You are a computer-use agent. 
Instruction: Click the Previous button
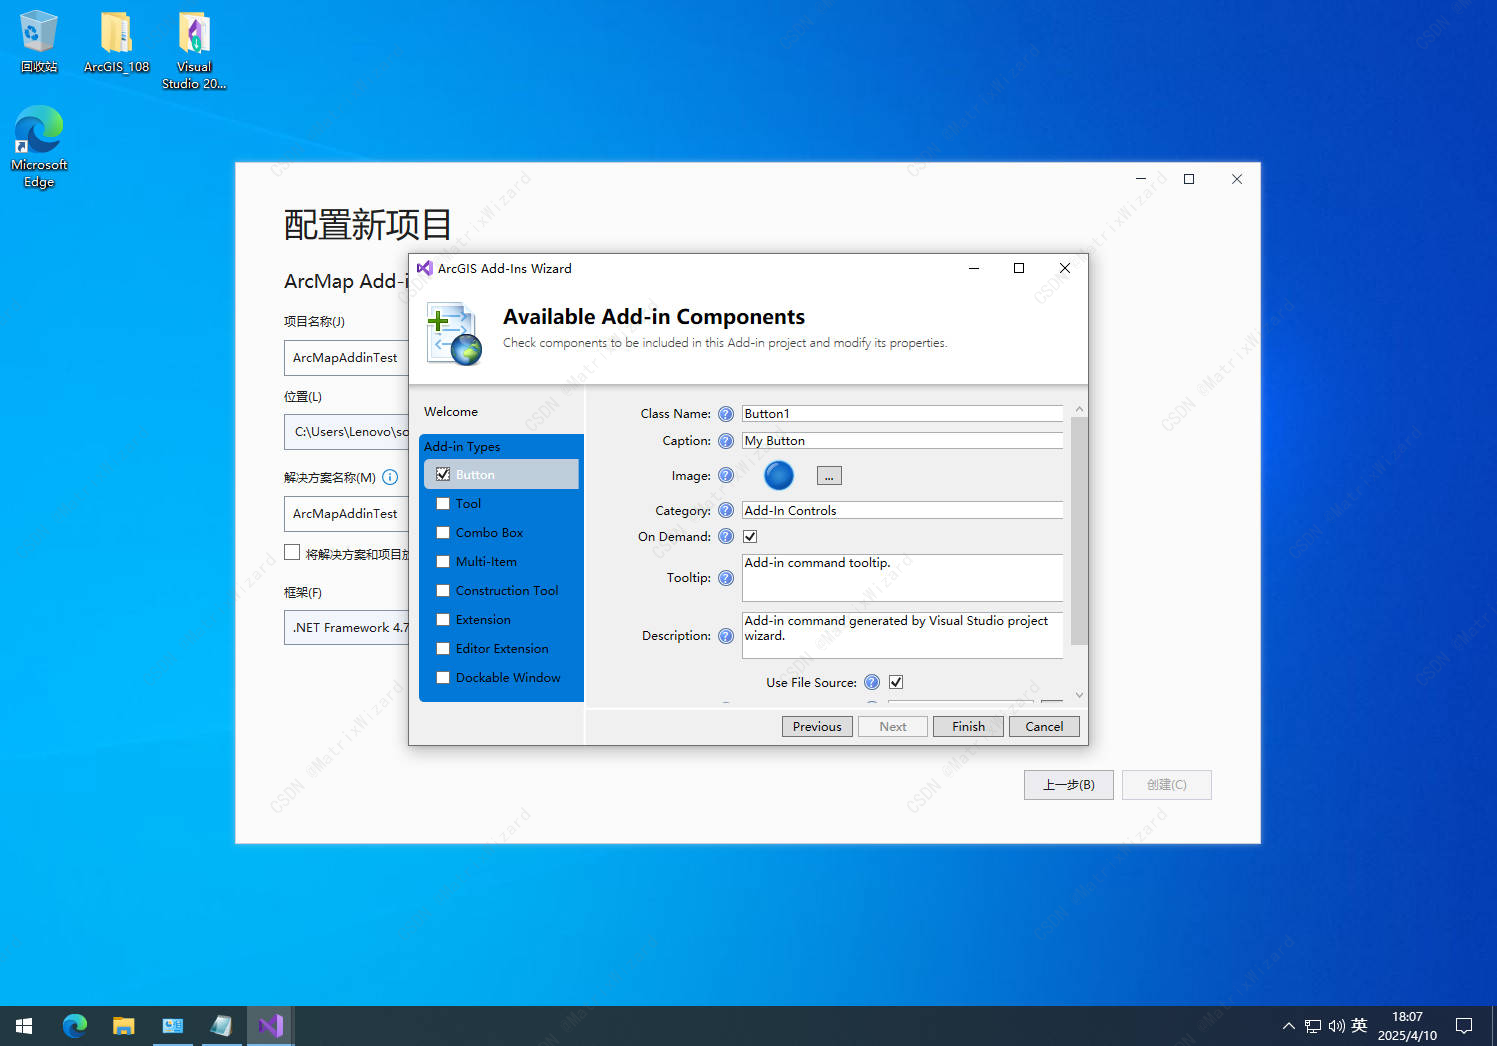coord(817,727)
